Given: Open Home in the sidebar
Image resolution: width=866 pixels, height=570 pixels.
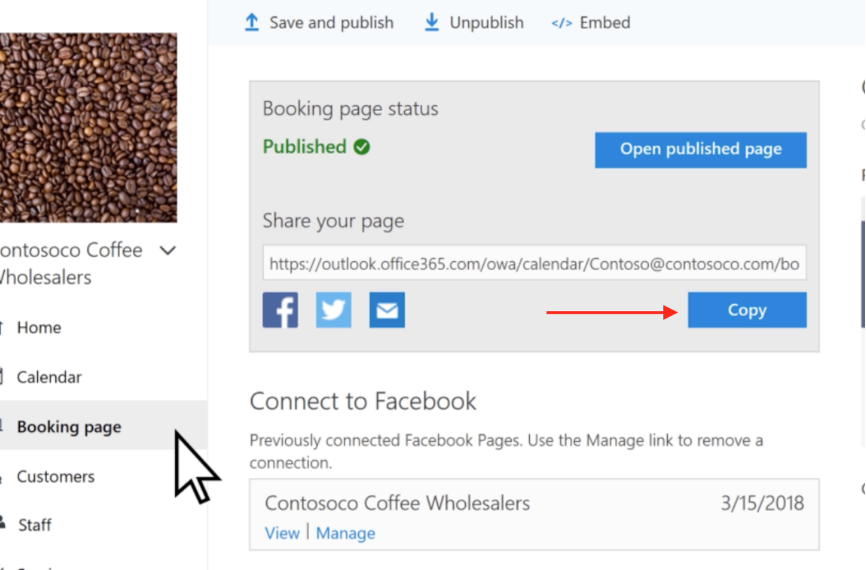Looking at the screenshot, I should click(x=39, y=328).
